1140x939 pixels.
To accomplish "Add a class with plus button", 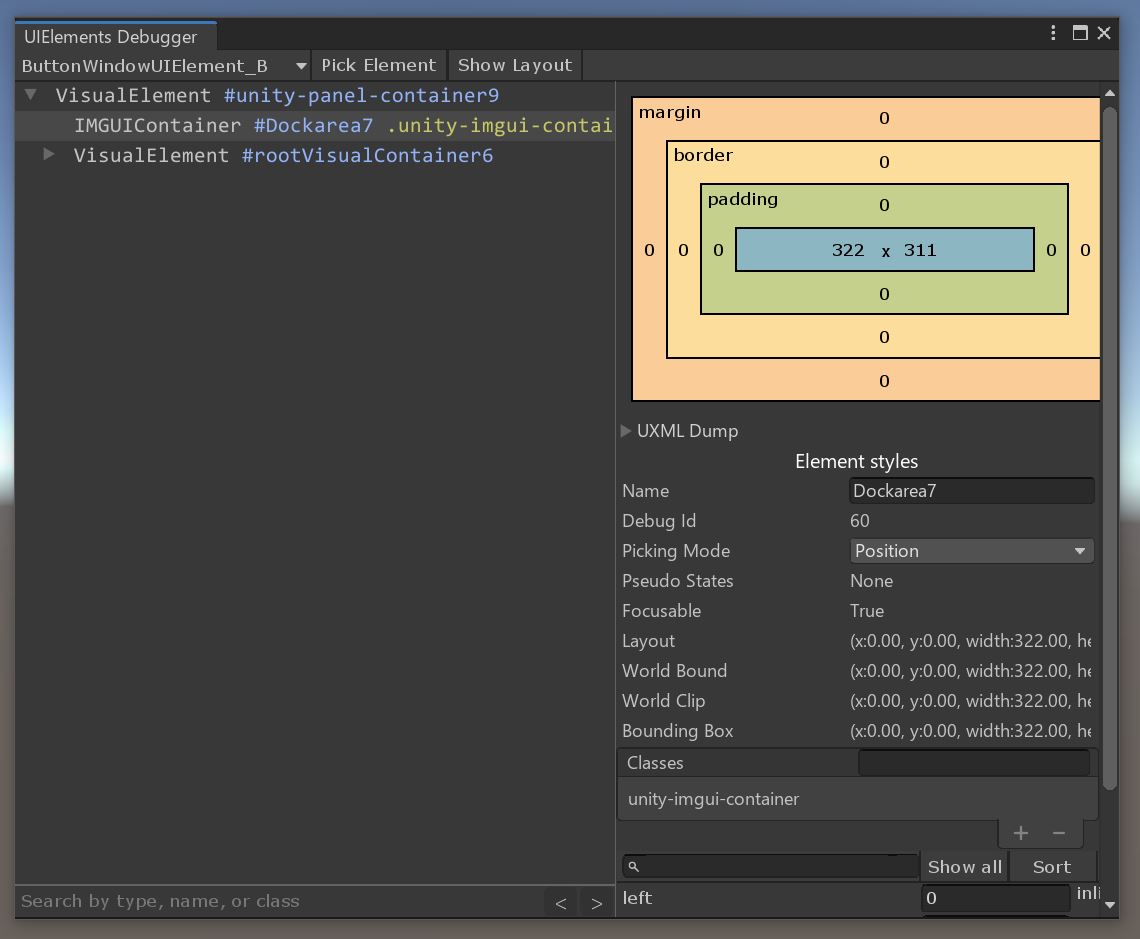I will [1021, 833].
